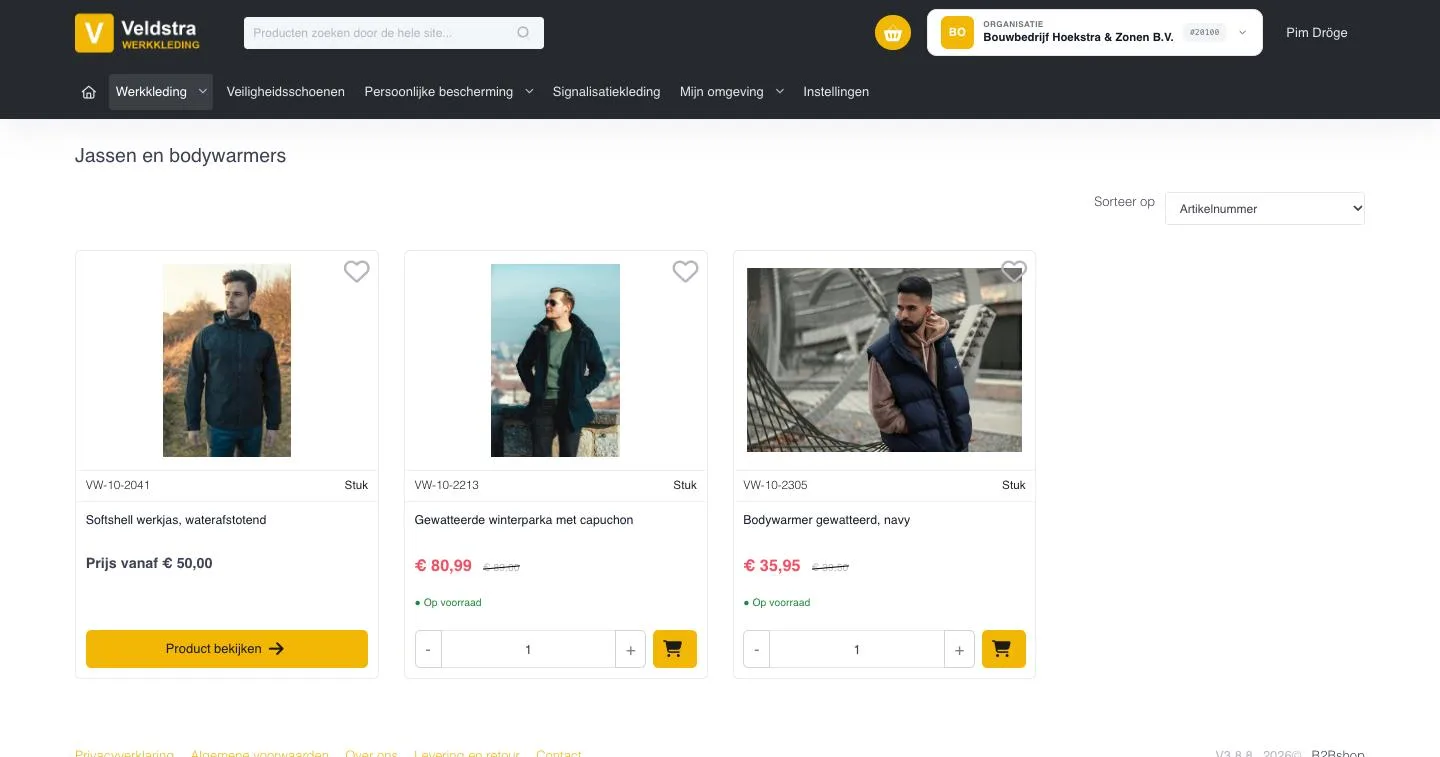1440x757 pixels.
Task: Open the navy bodywarmer product photo
Action: click(x=884, y=360)
